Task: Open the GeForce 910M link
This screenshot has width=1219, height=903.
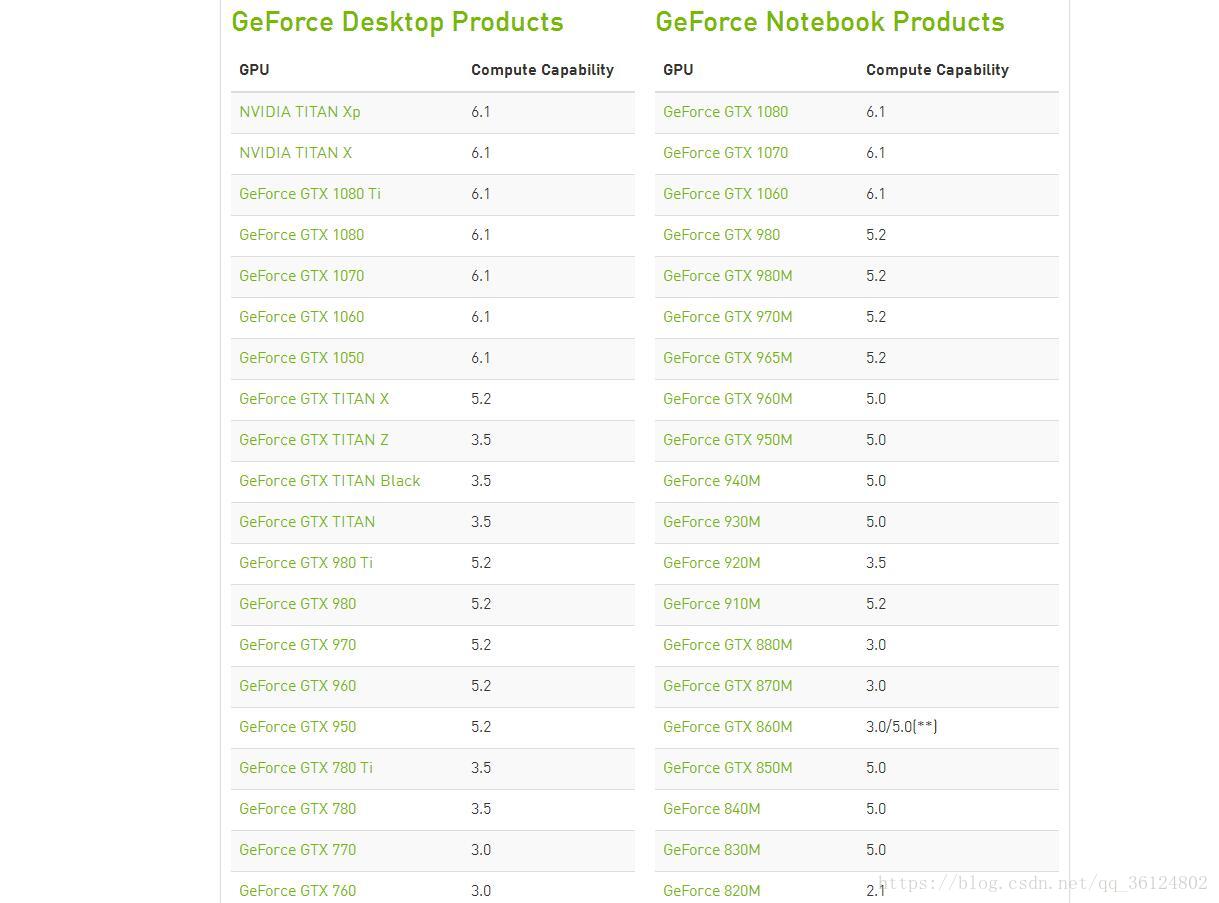Action: click(711, 604)
